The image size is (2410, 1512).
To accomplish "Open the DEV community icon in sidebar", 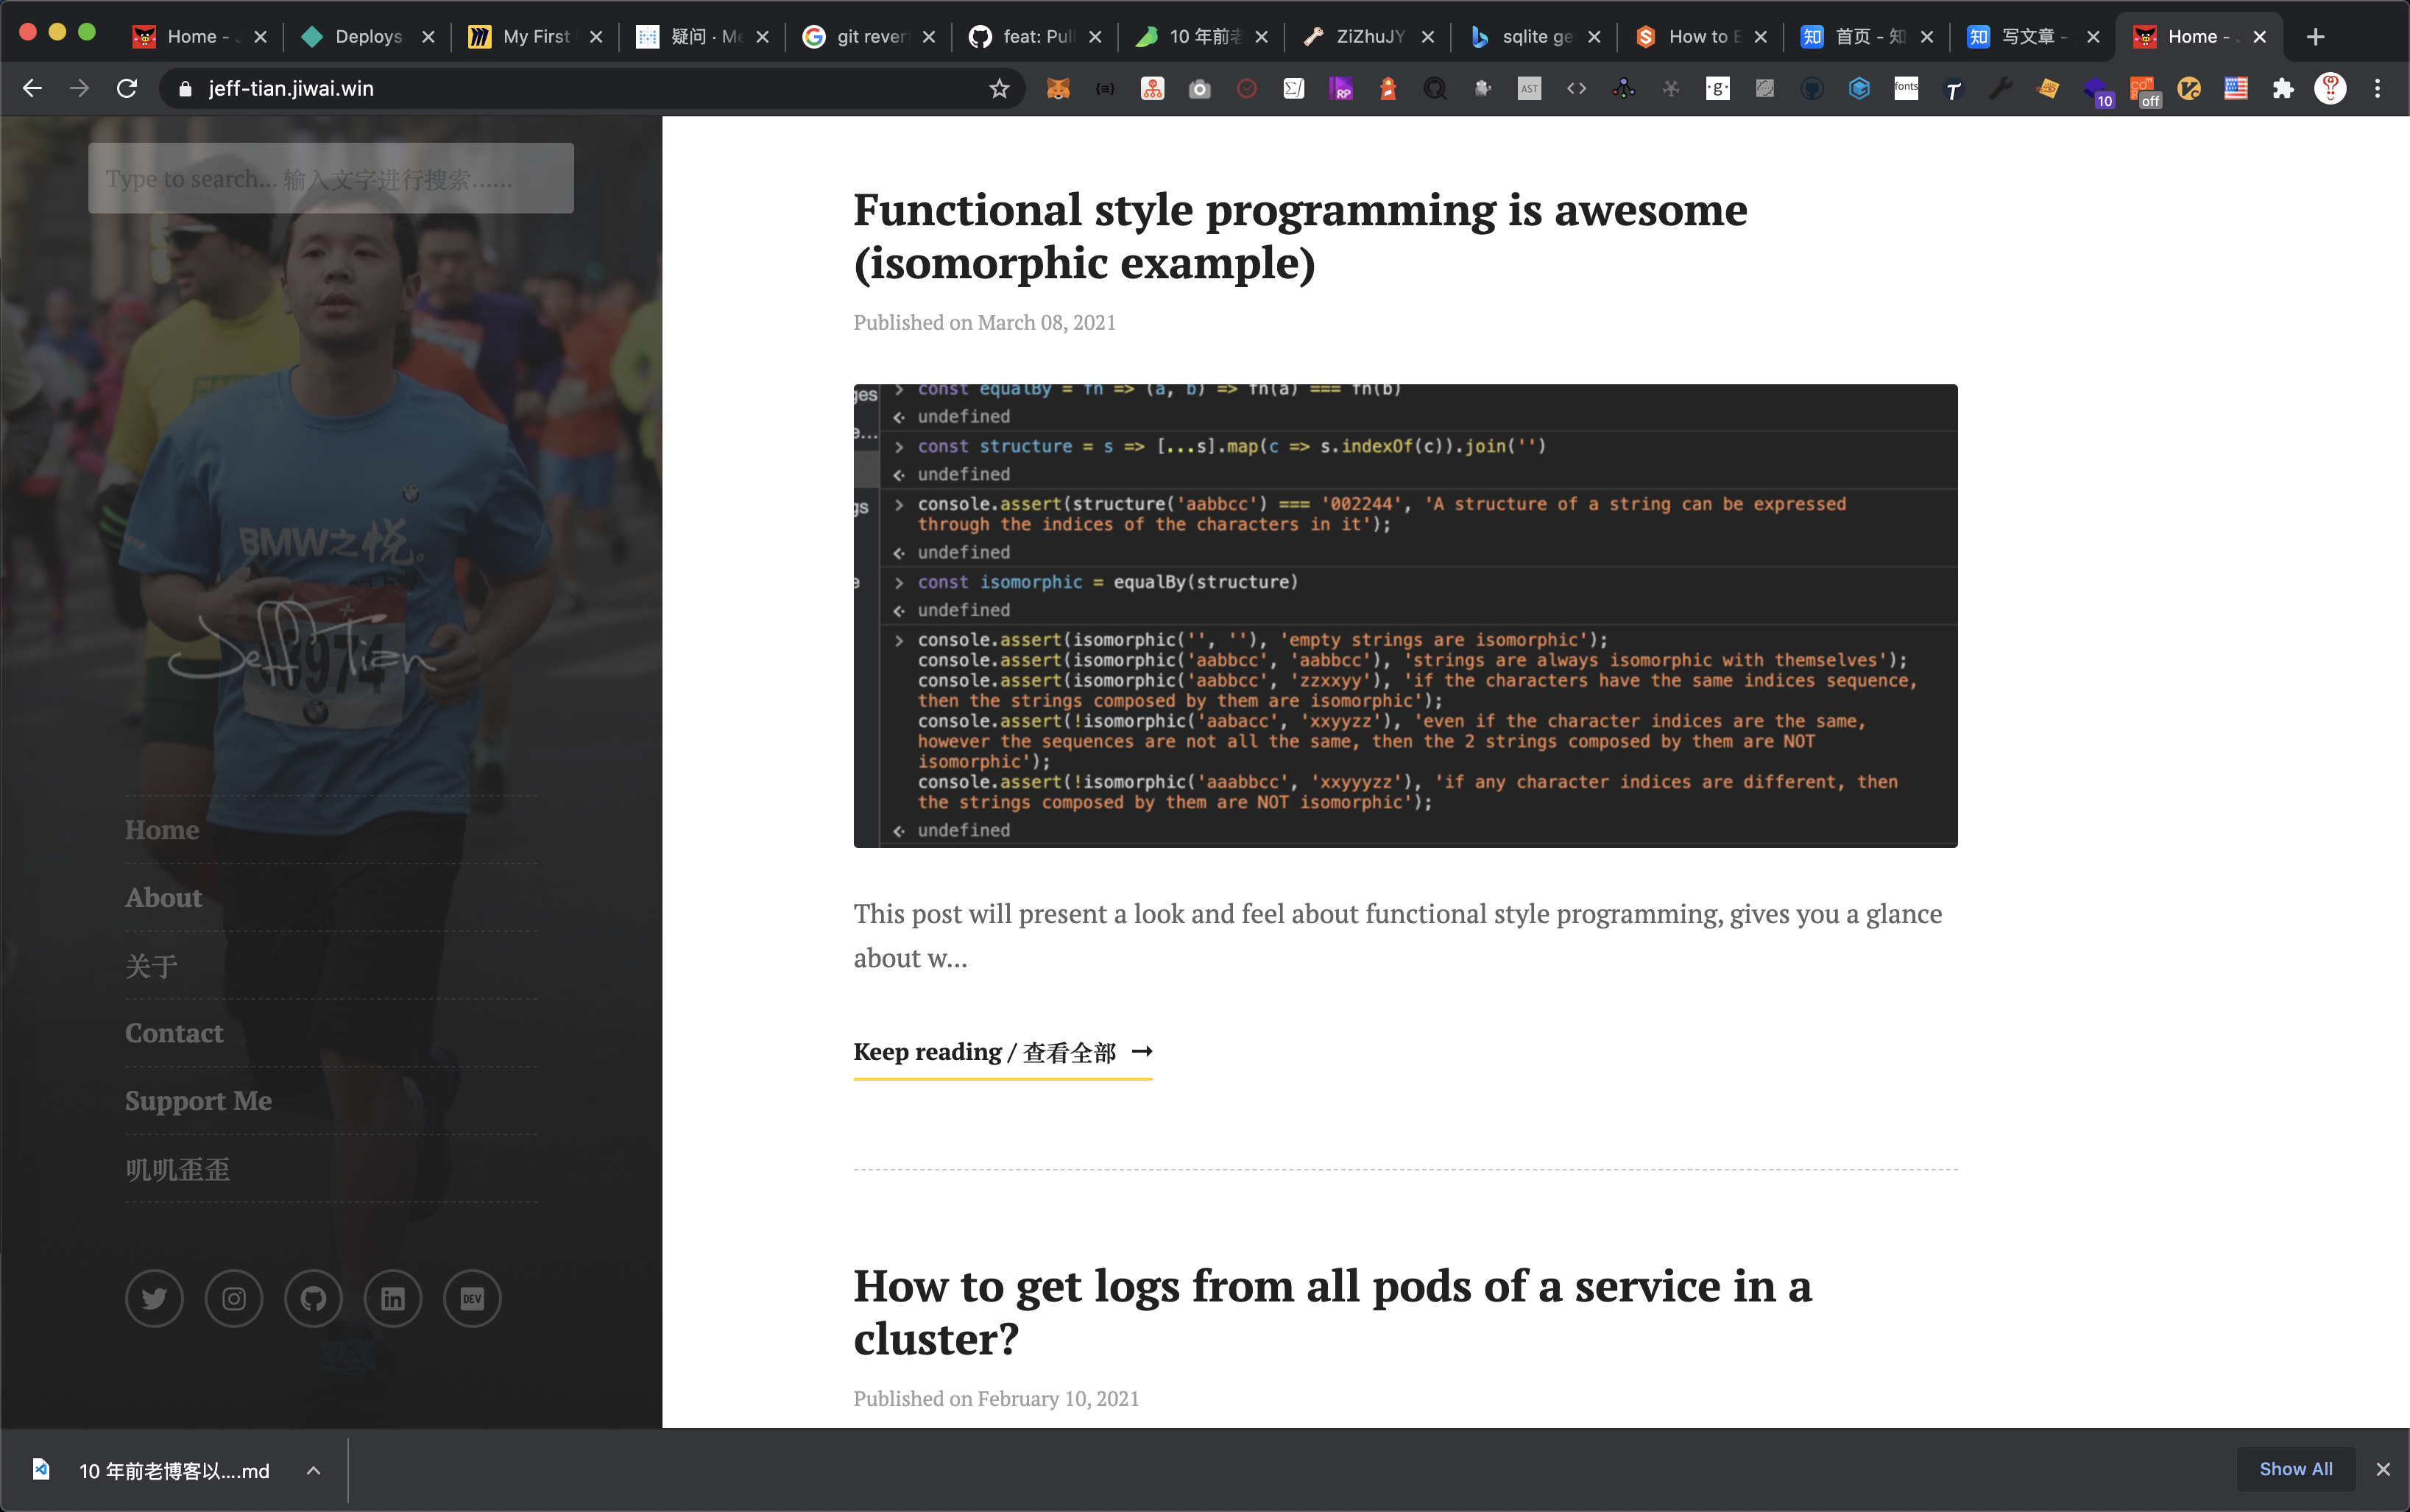I will 472,1298.
